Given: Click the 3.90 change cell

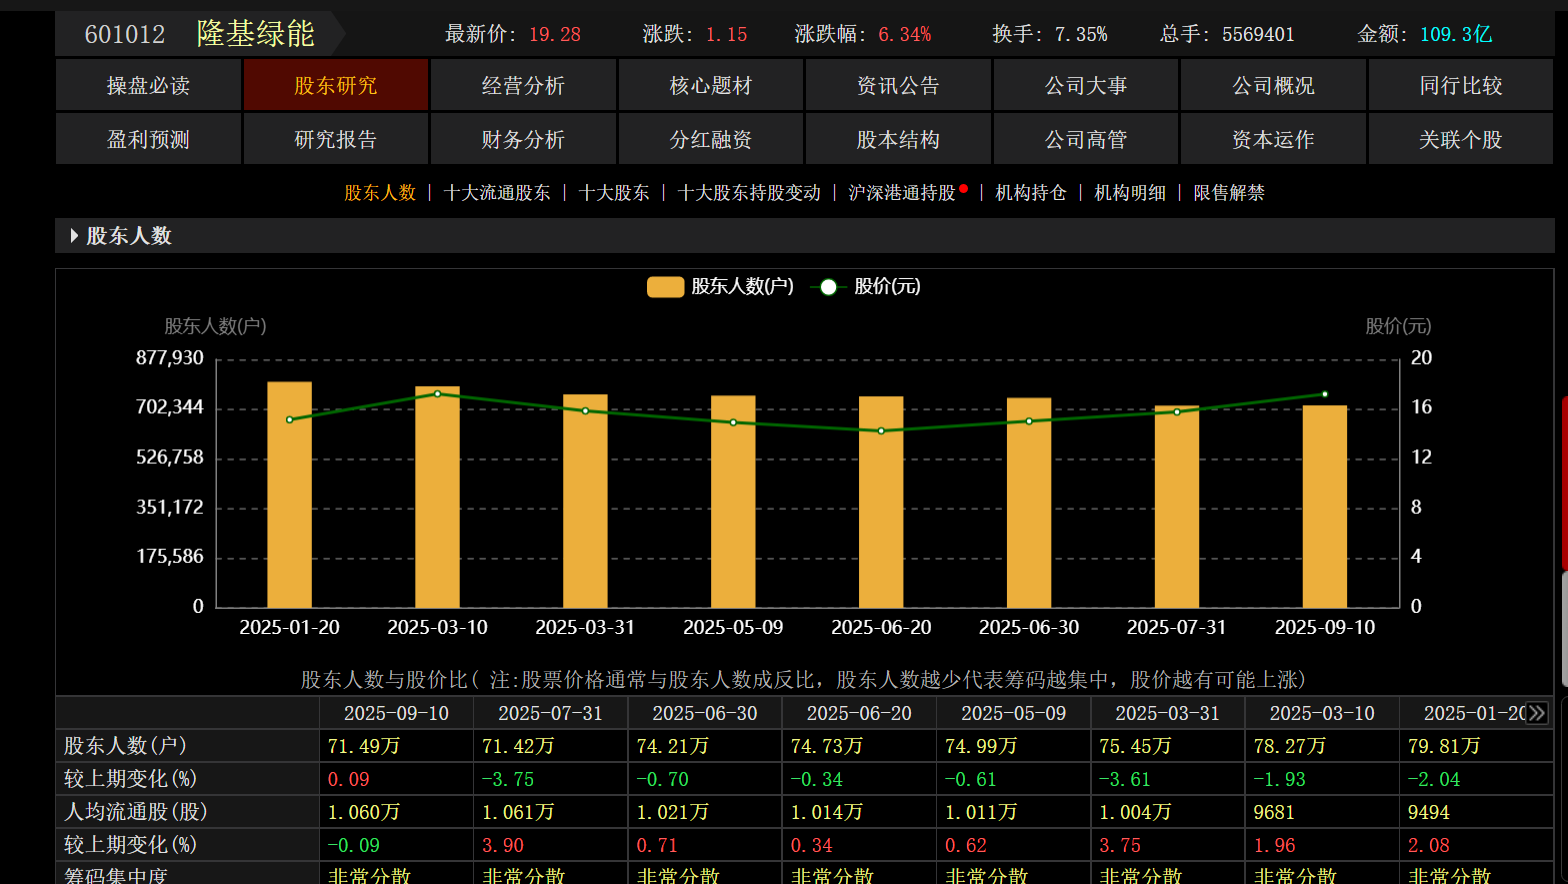Looking at the screenshot, I should click(x=550, y=845).
